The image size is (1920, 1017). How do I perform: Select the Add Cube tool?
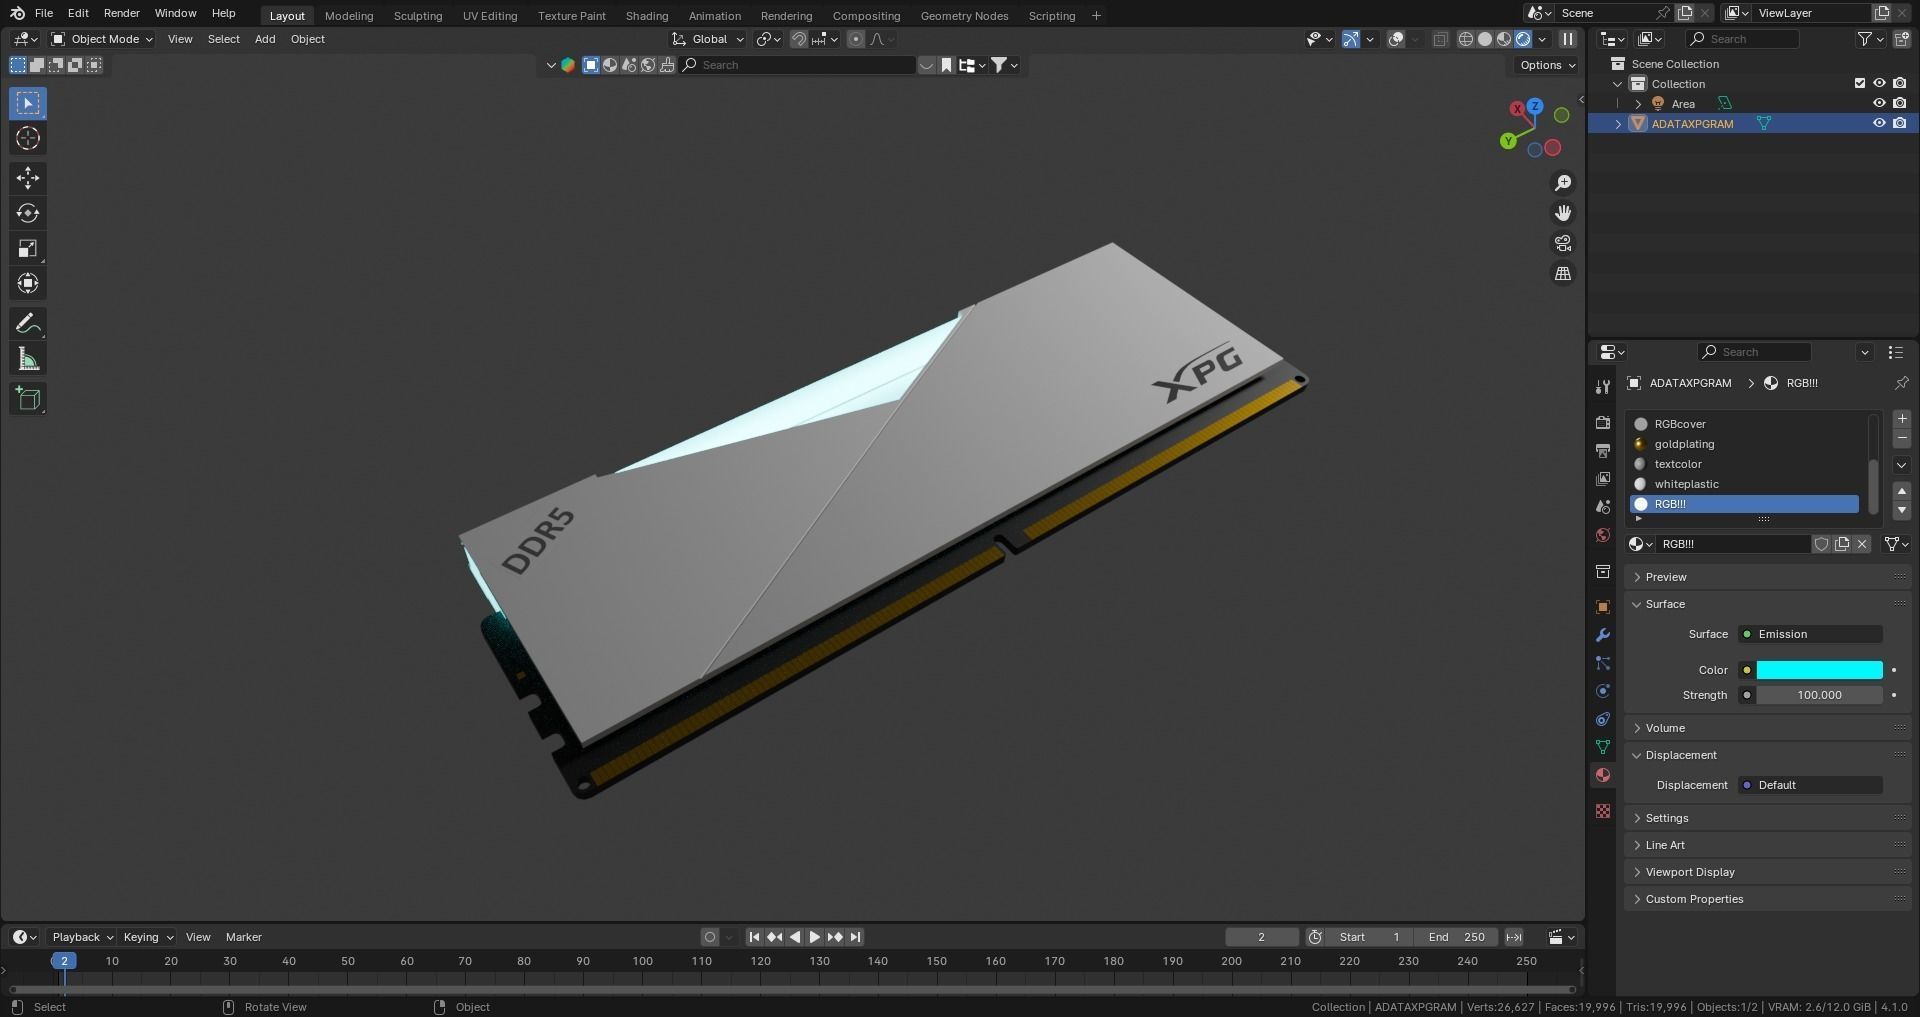pyautogui.click(x=28, y=399)
